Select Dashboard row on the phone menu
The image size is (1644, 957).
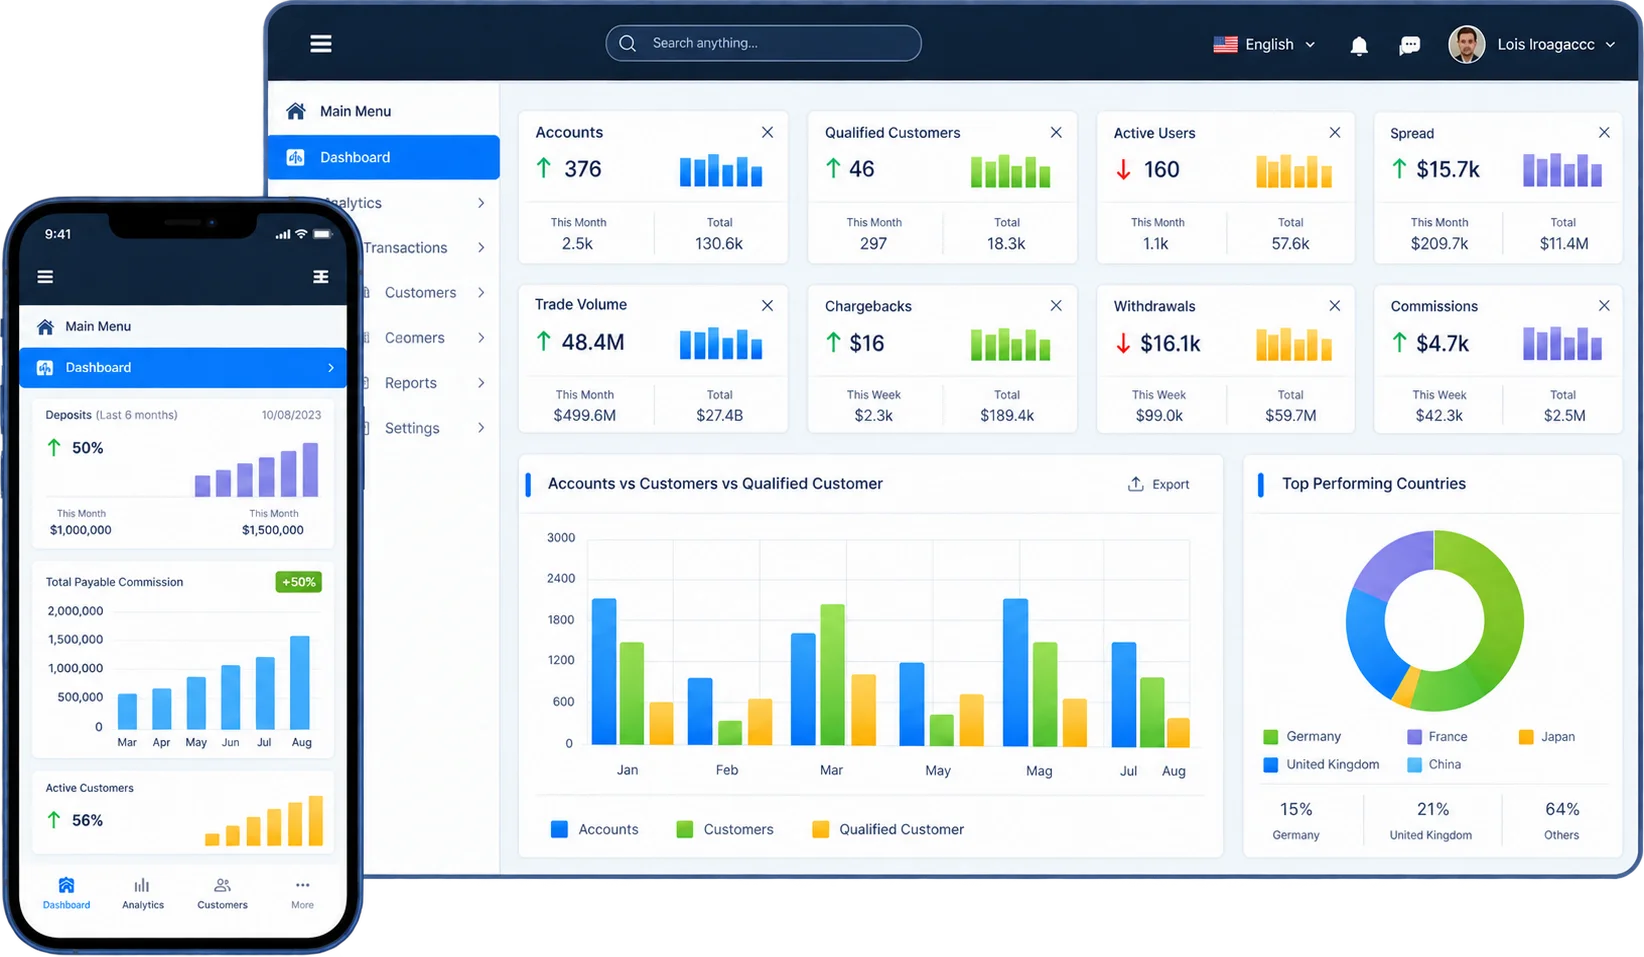[x=183, y=367]
